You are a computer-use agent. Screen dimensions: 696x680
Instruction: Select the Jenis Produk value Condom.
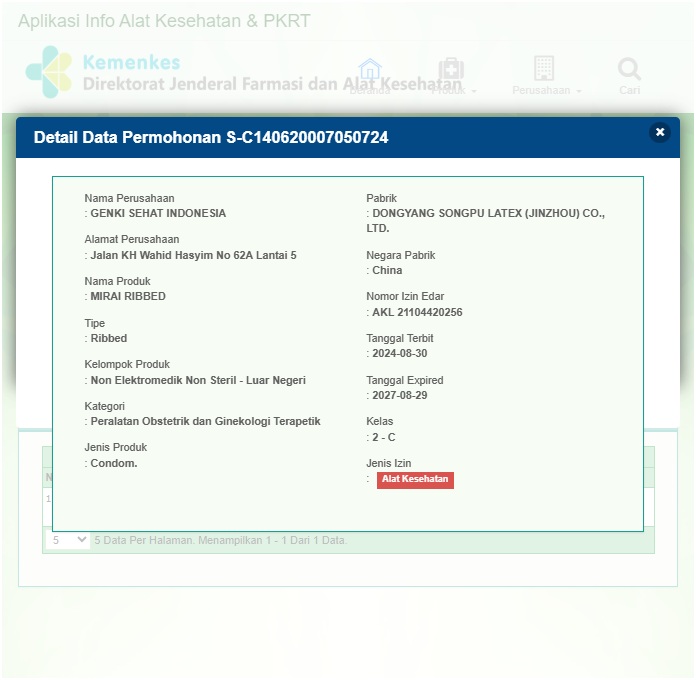(114, 463)
